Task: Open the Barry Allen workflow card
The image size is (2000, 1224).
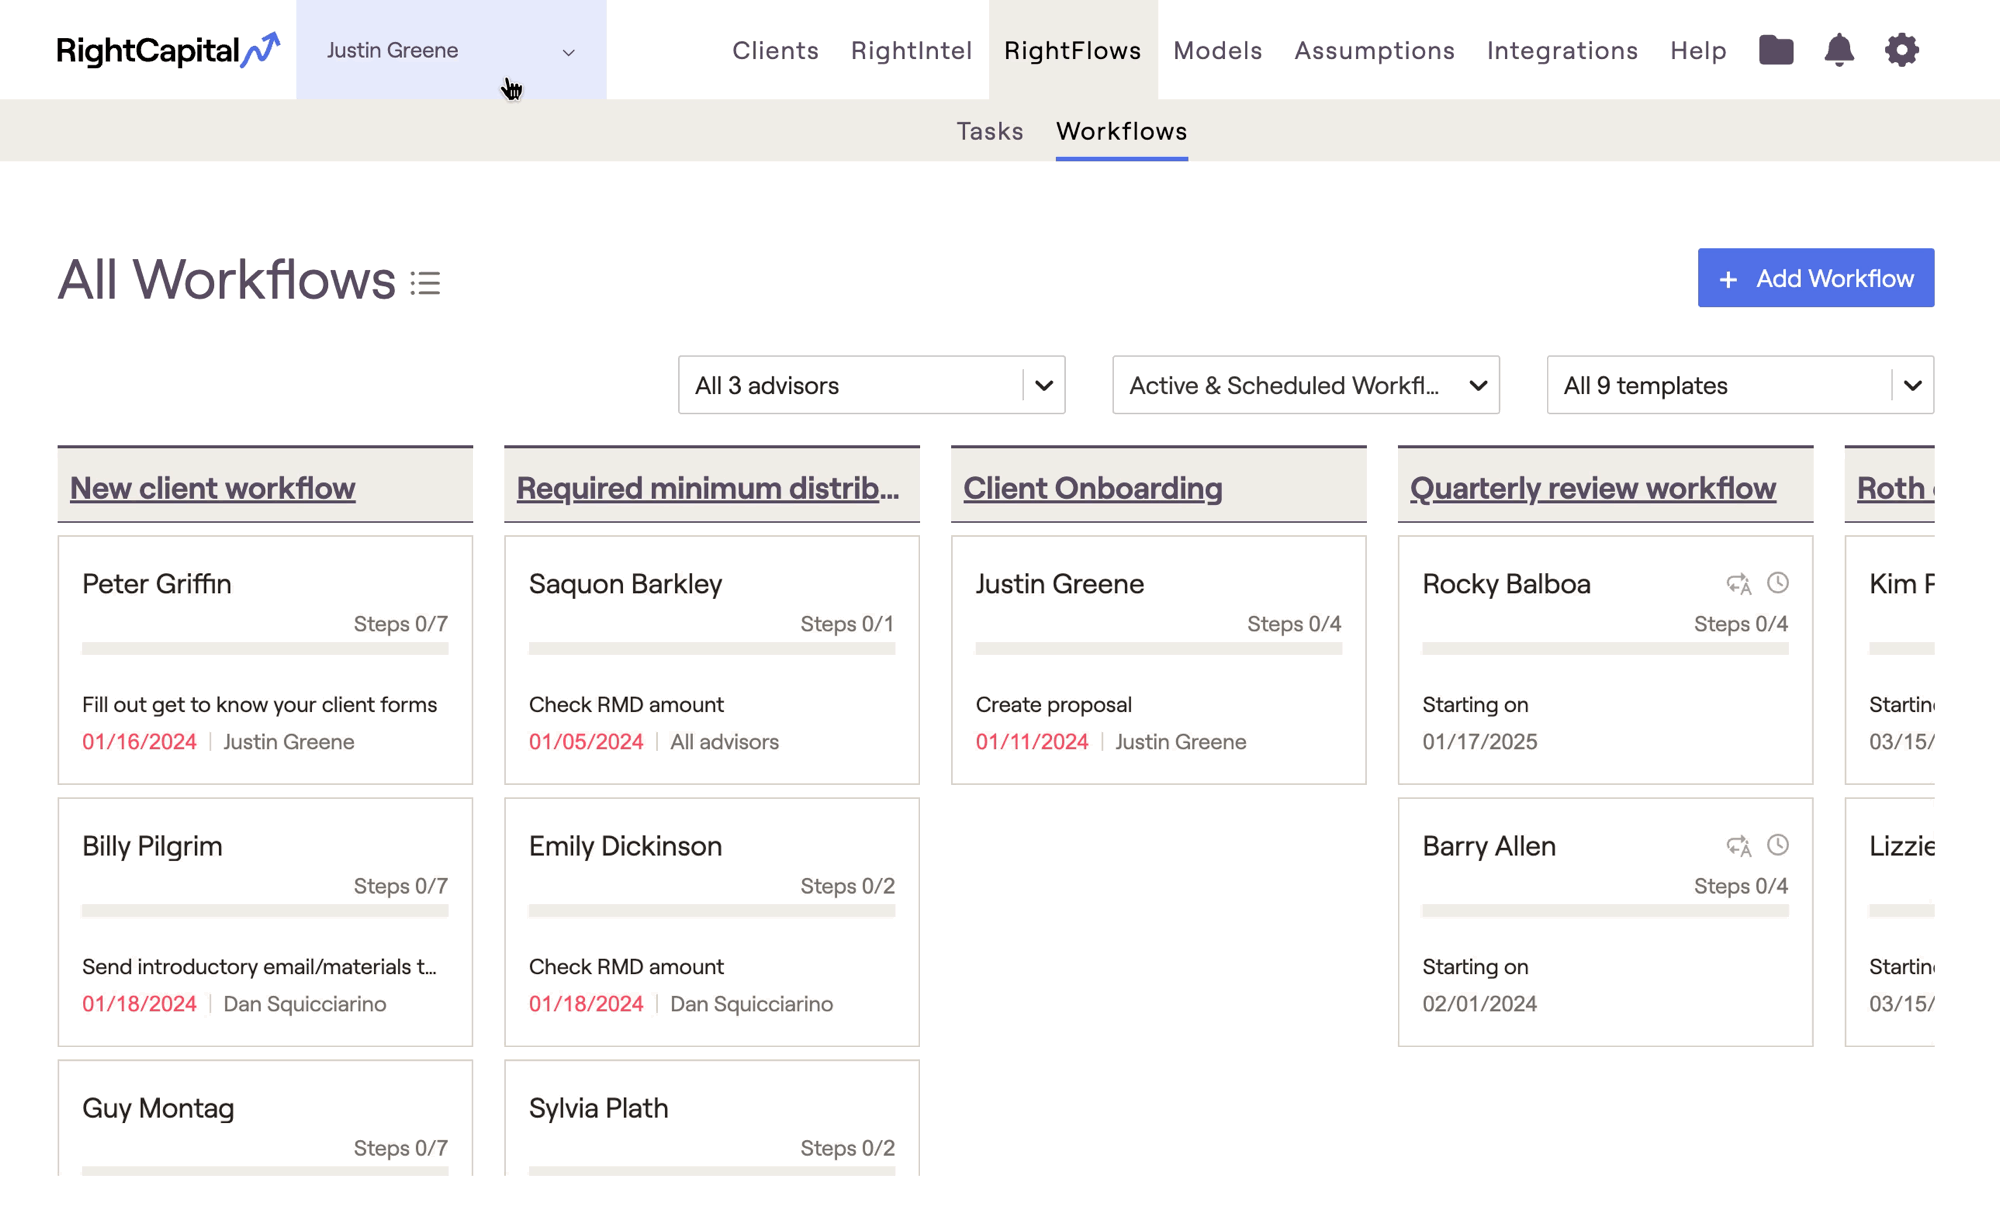Action: [1605, 922]
